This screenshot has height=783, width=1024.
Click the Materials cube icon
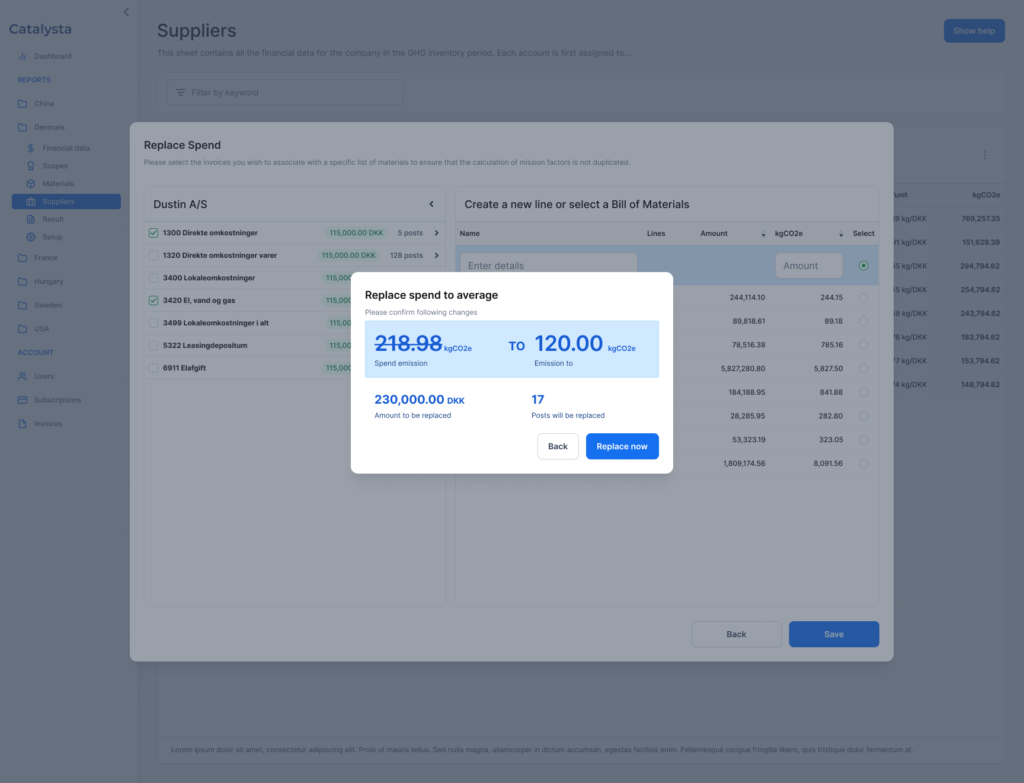pos(31,184)
